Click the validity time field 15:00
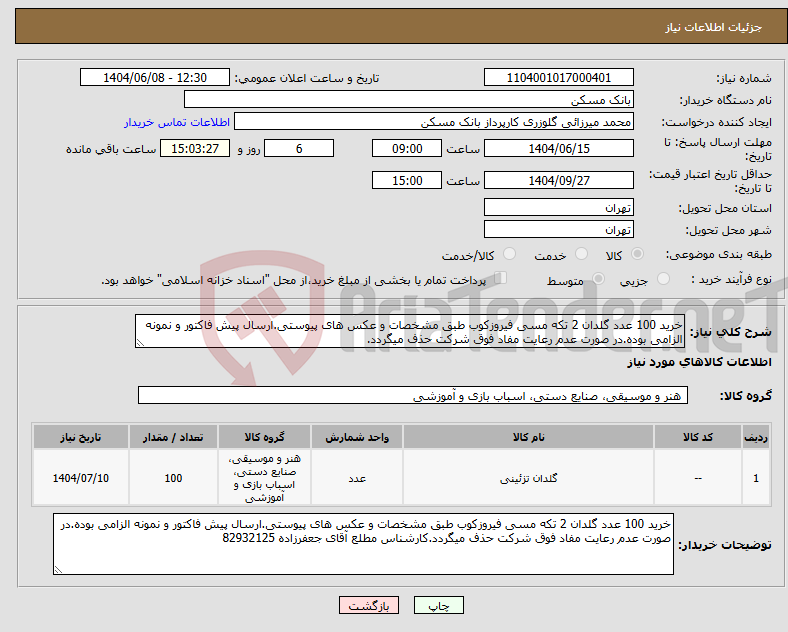The width and height of the screenshot is (788, 632). 407,180
